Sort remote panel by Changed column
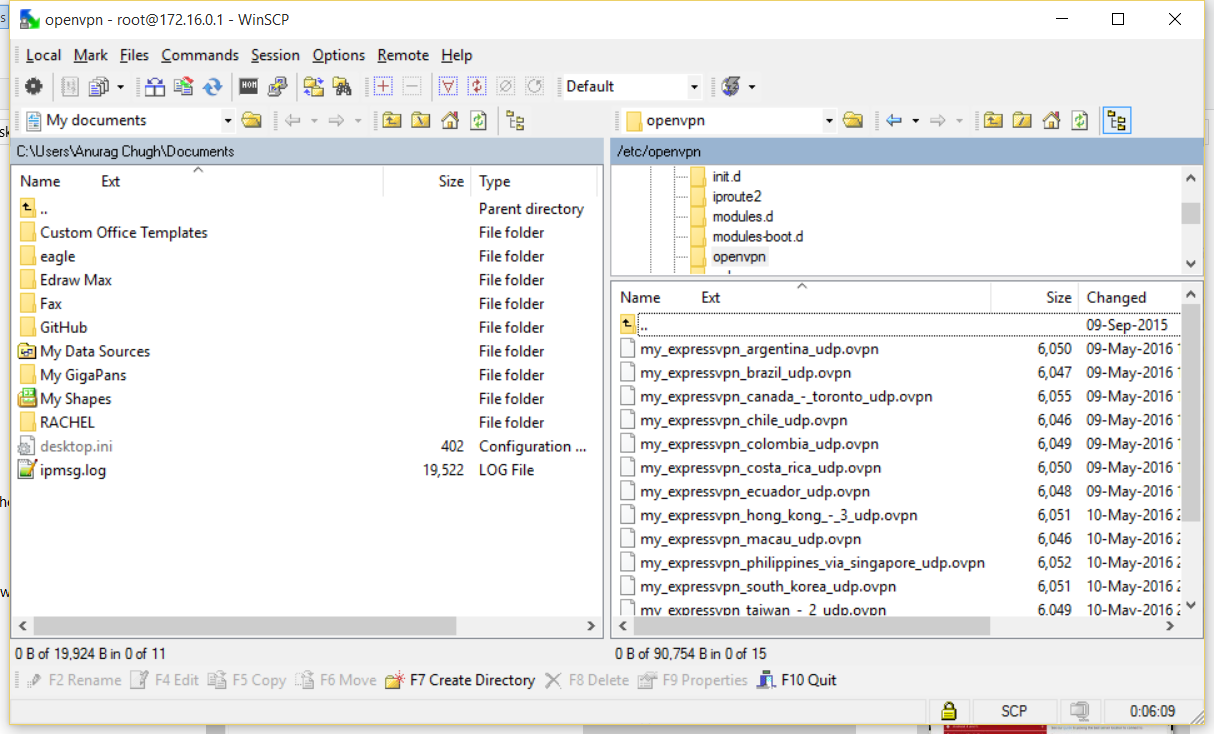This screenshot has width=1214, height=734. tap(1129, 297)
